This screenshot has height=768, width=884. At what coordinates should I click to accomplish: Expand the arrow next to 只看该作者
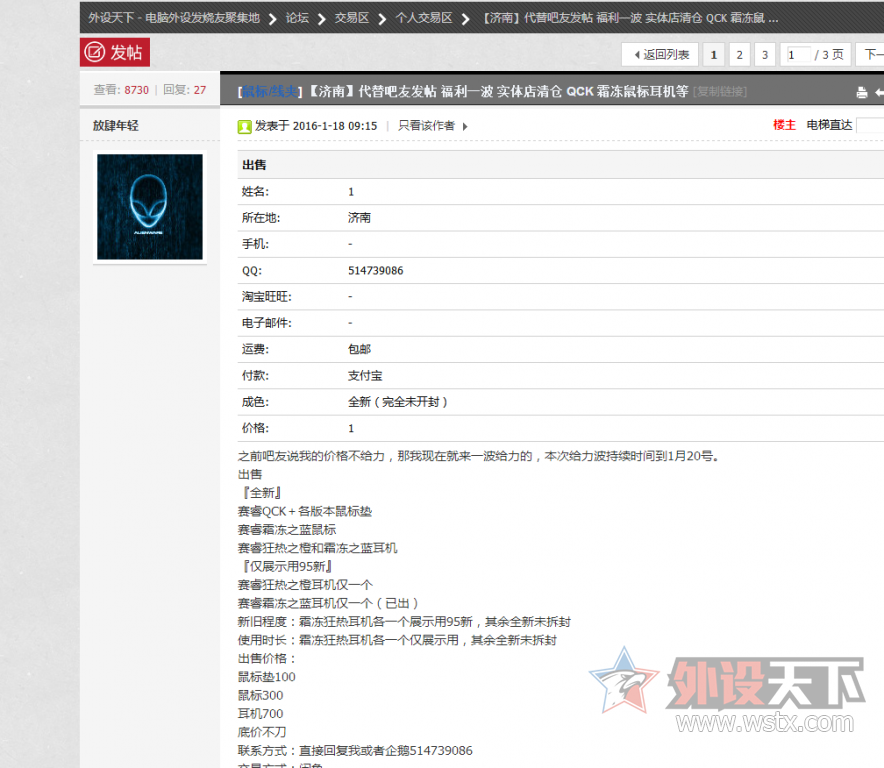click(x=465, y=126)
